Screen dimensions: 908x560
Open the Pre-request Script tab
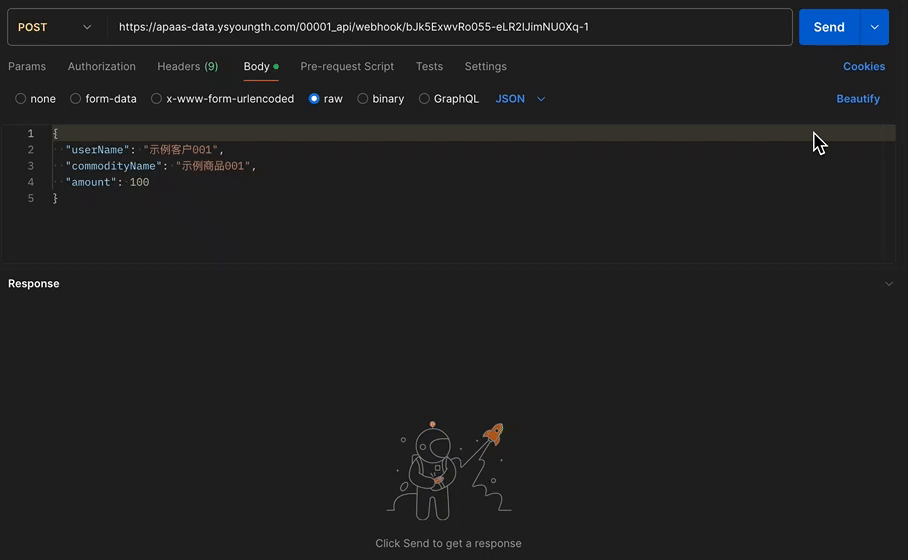[347, 67]
